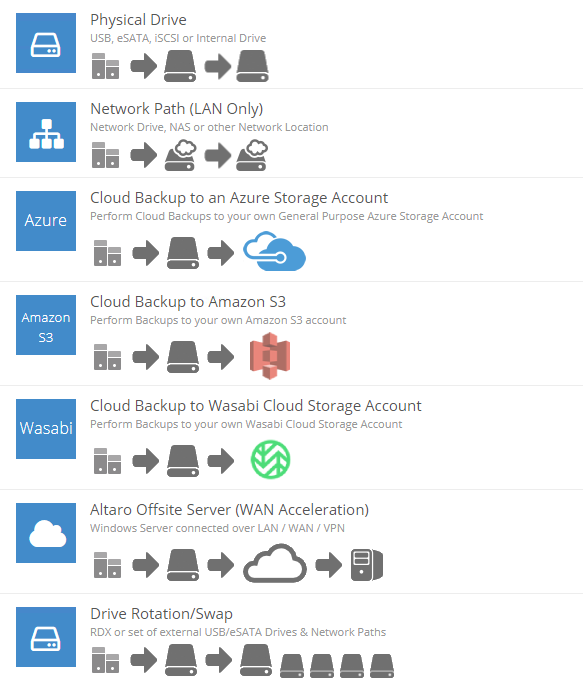Viewport: 583px width, 687px height.
Task: Click the outlined cloud icon in Altaro row
Action: pos(275,563)
